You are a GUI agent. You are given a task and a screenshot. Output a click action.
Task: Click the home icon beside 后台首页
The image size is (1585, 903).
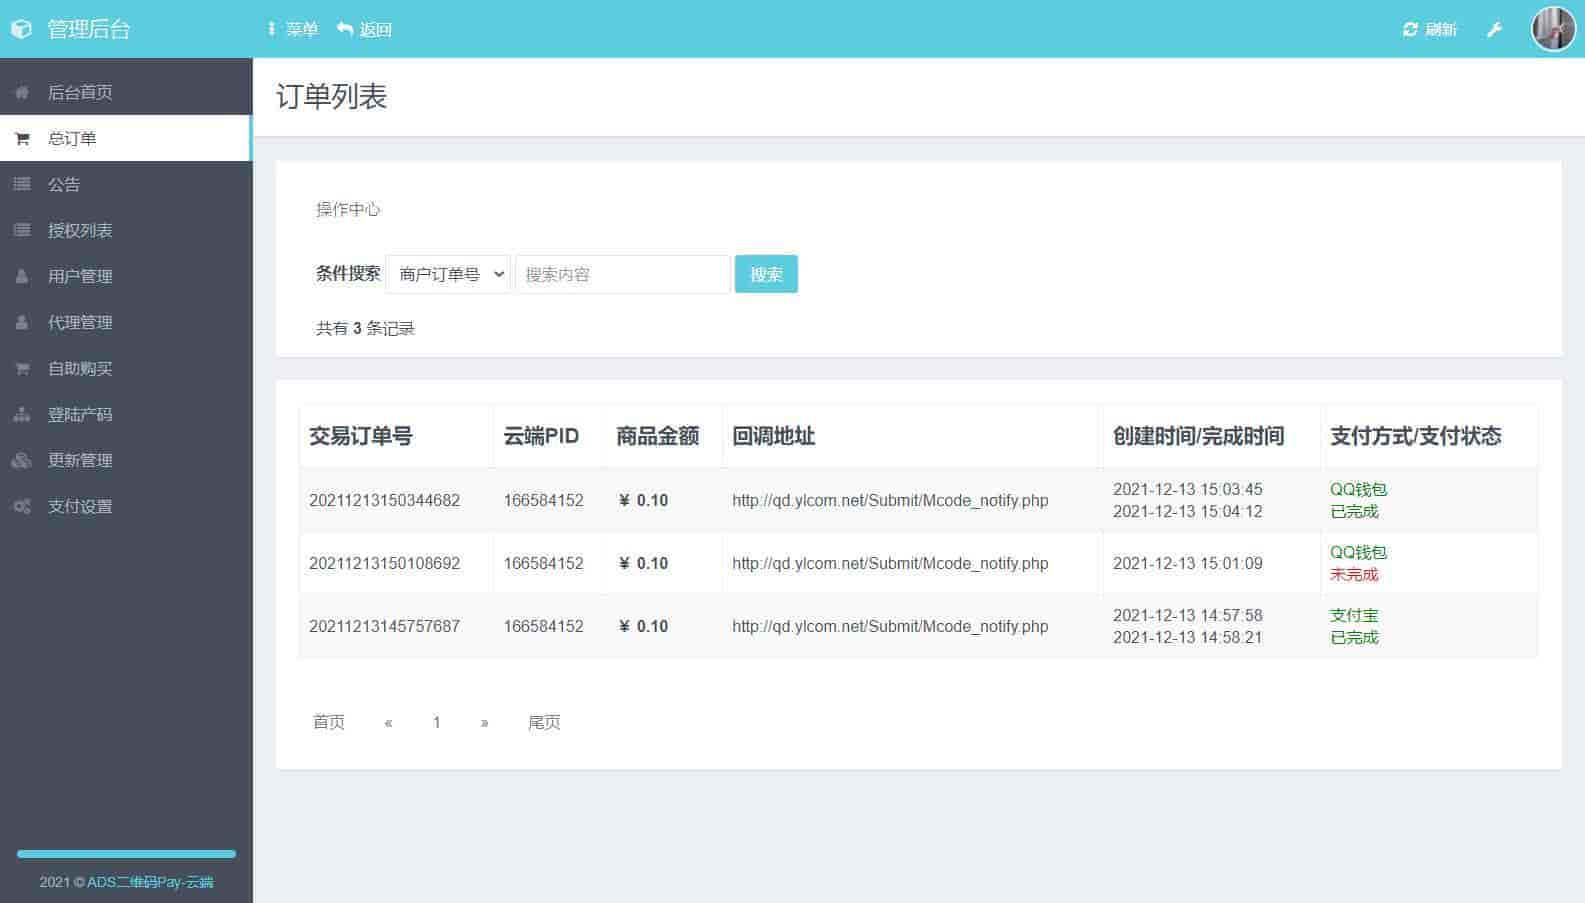21,92
